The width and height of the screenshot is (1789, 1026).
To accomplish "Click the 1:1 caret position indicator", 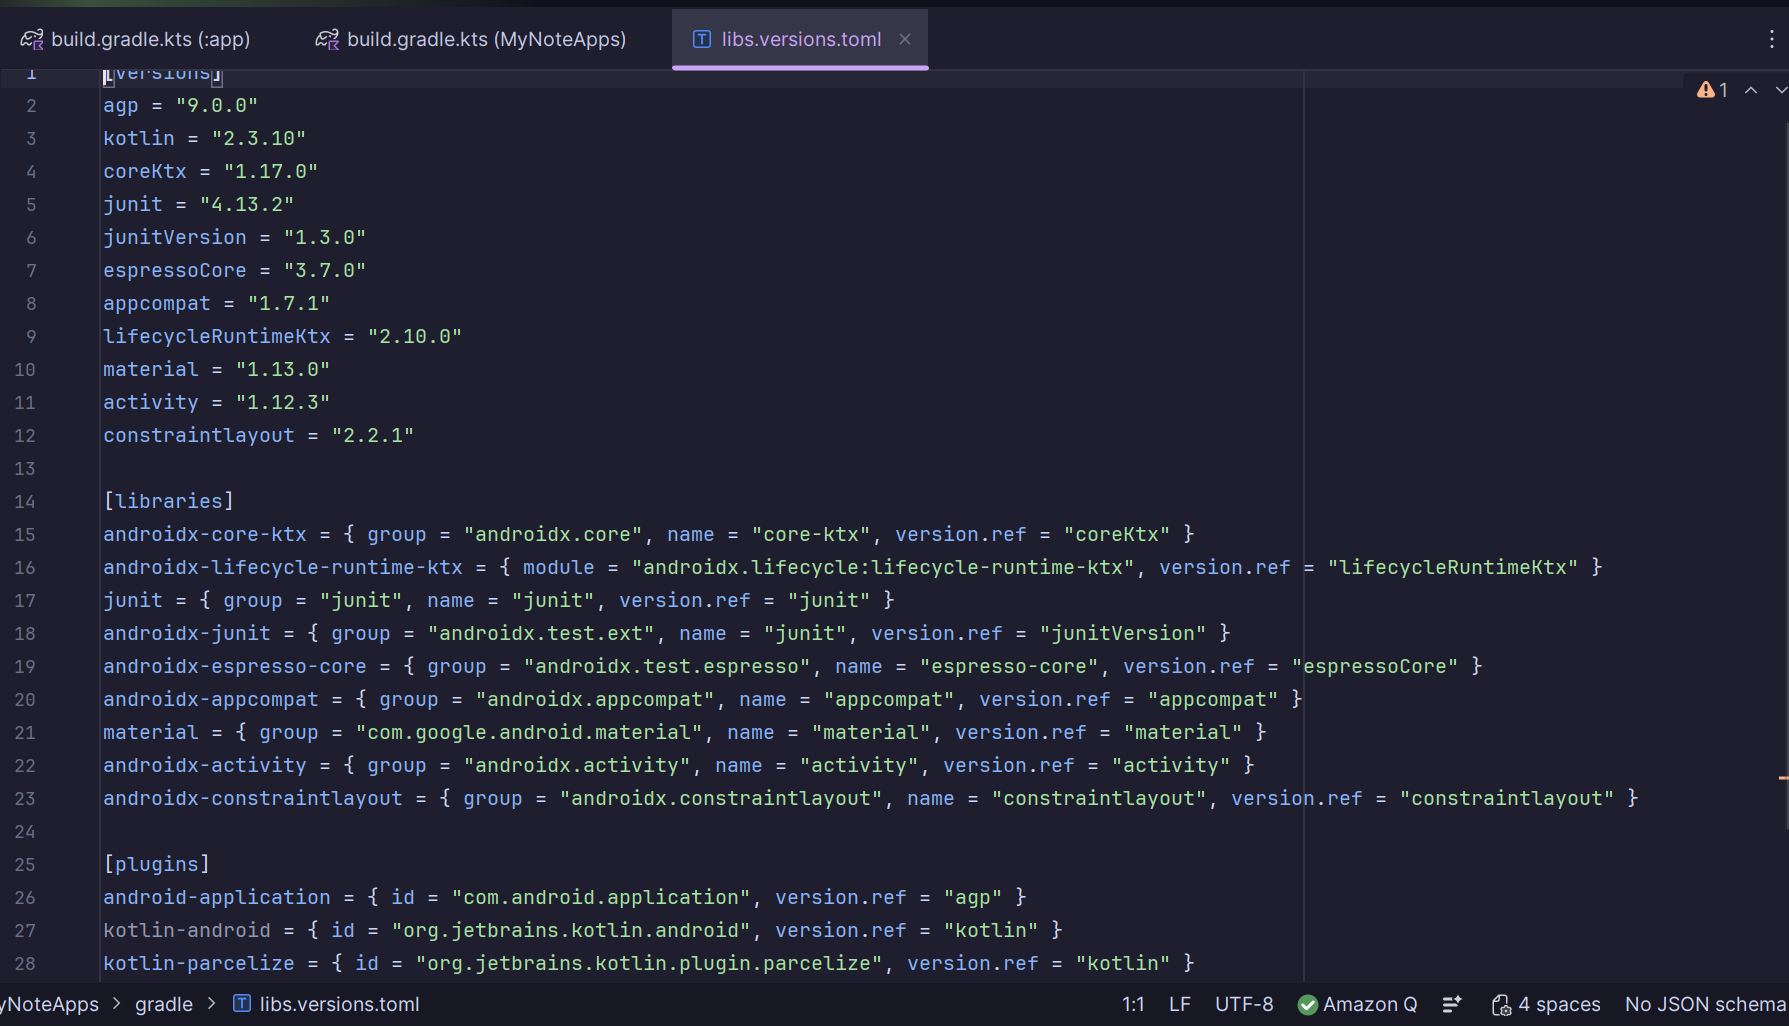I will click(x=1133, y=1004).
